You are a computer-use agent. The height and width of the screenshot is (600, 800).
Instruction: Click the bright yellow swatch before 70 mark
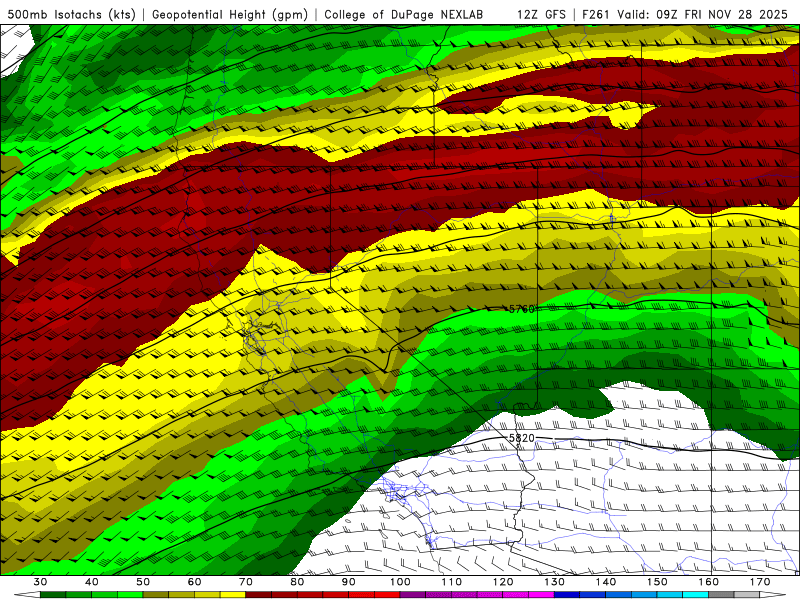[233, 595]
